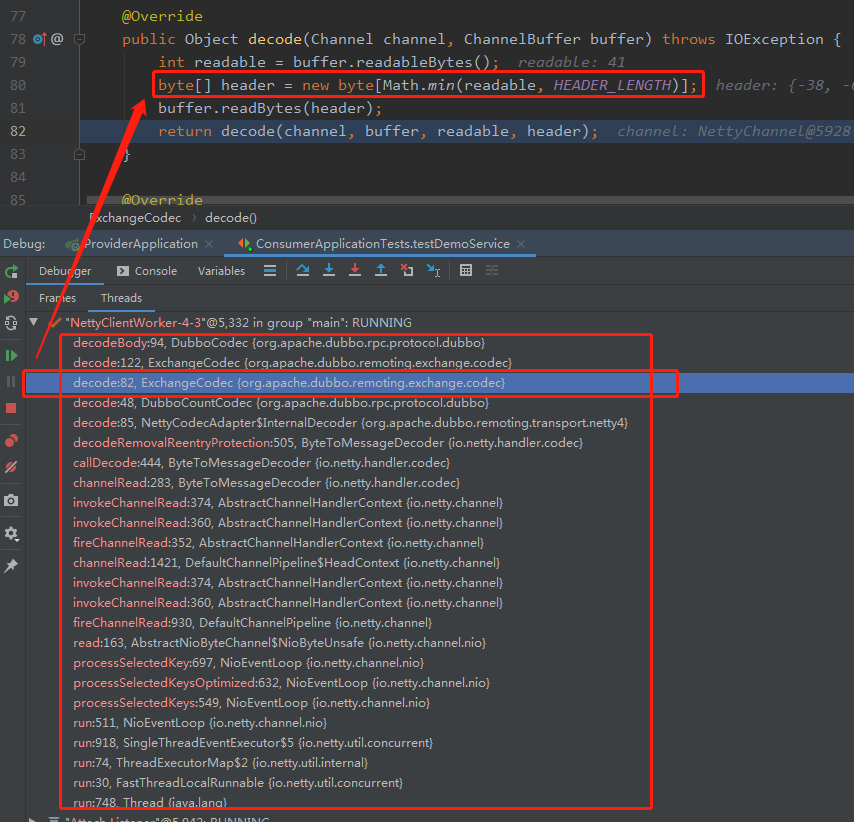854x822 pixels.
Task: Click the Step Out icon
Action: pos(381,271)
